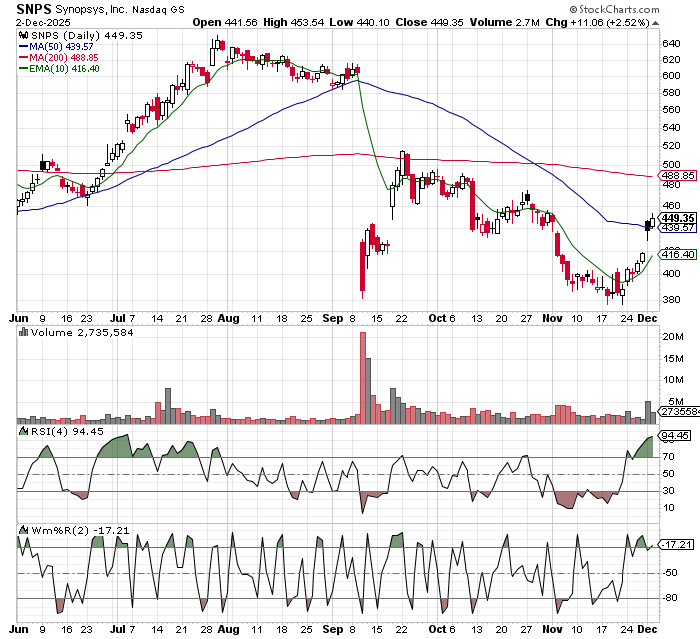Click the 520 price axis label

pos(671,146)
